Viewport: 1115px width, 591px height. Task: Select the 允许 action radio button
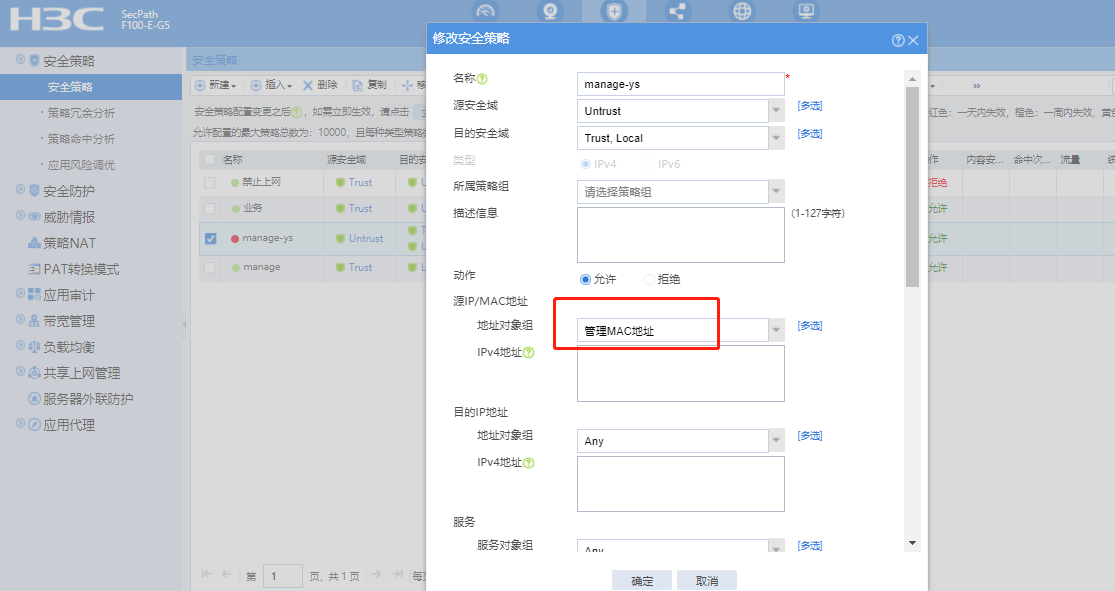585,279
